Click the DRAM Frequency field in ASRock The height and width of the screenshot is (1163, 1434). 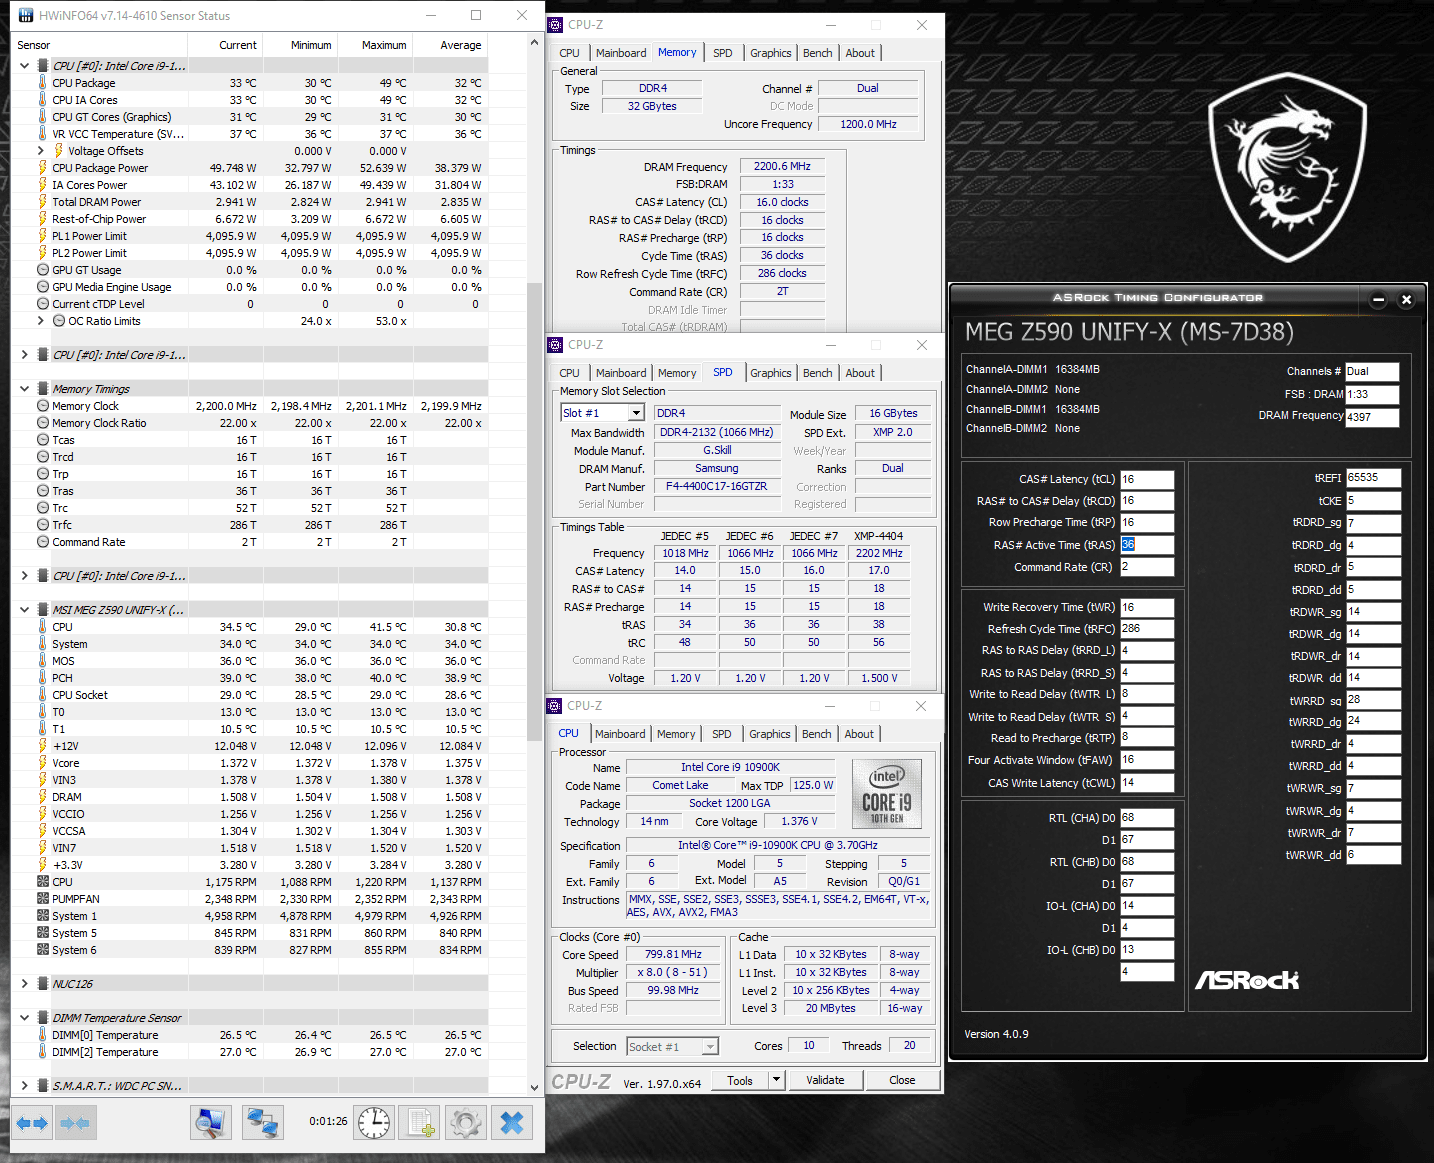(1372, 417)
